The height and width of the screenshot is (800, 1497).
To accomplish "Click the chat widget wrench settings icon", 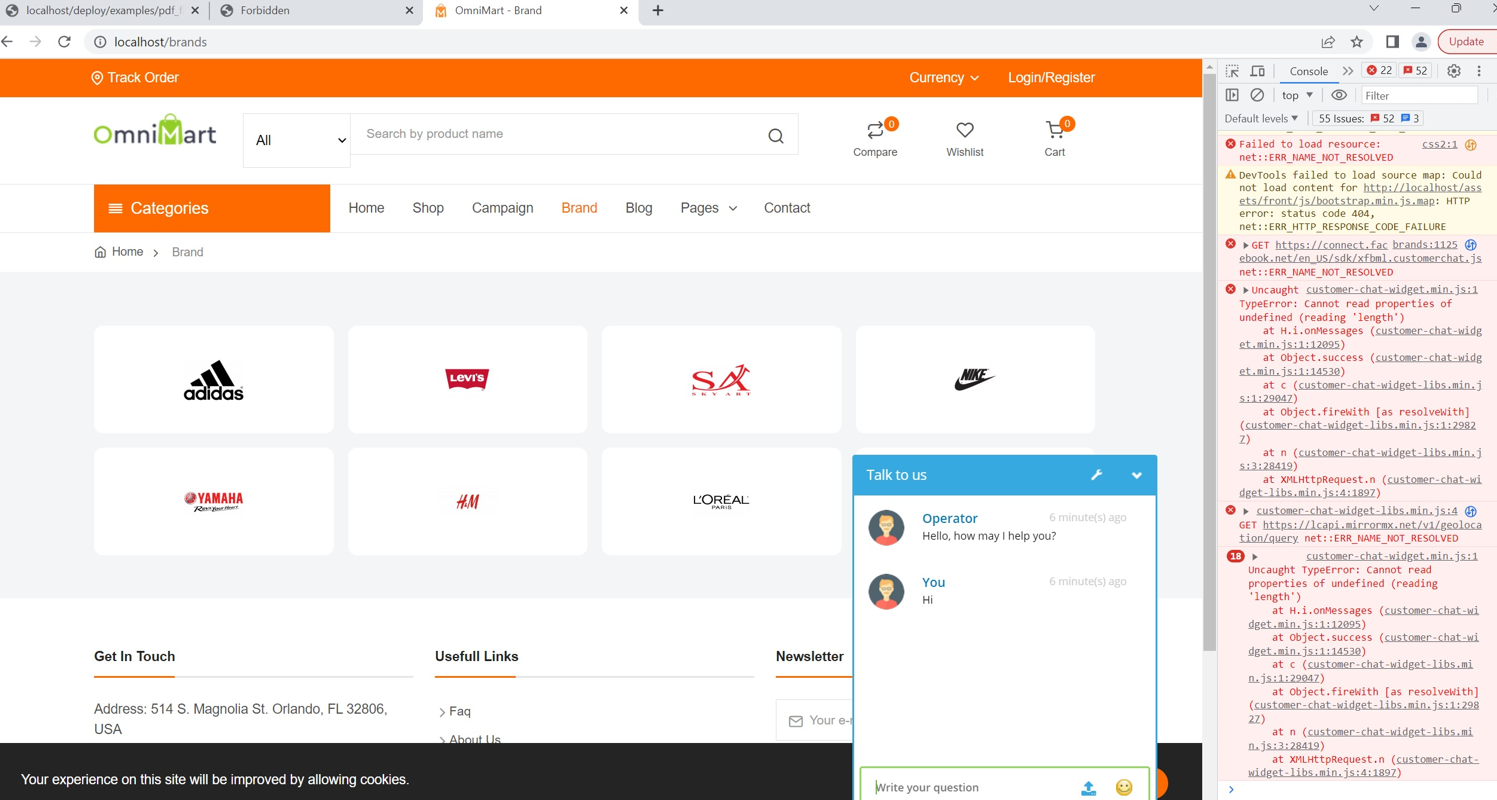I will tap(1096, 475).
